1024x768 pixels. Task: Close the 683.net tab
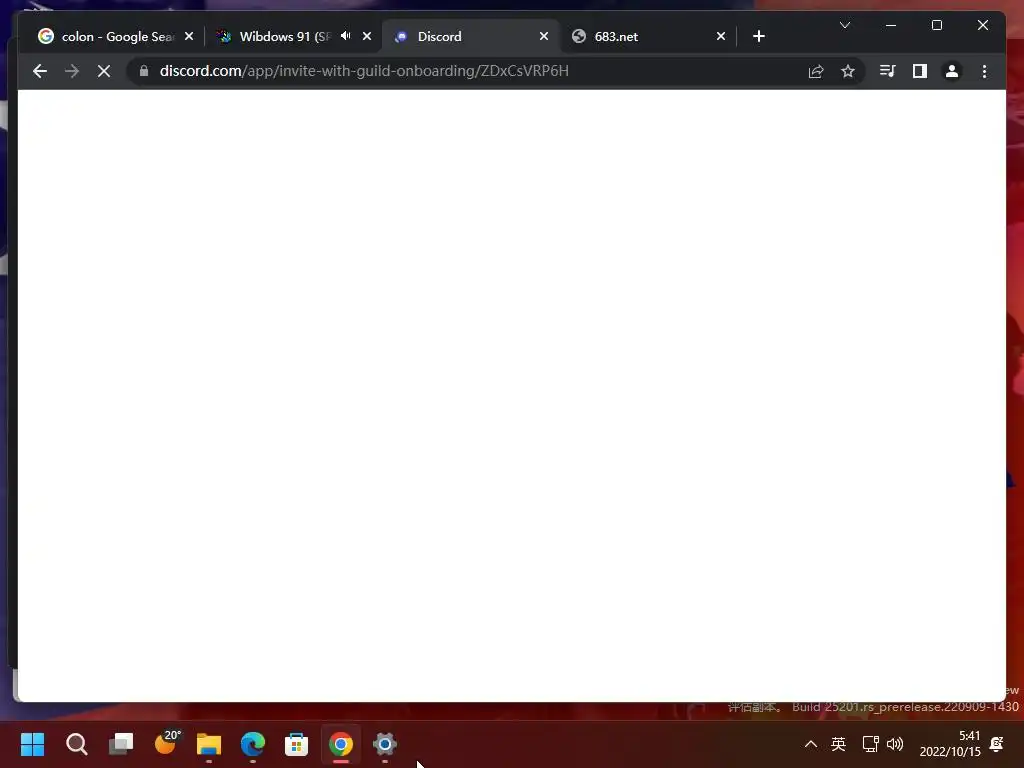pos(720,37)
